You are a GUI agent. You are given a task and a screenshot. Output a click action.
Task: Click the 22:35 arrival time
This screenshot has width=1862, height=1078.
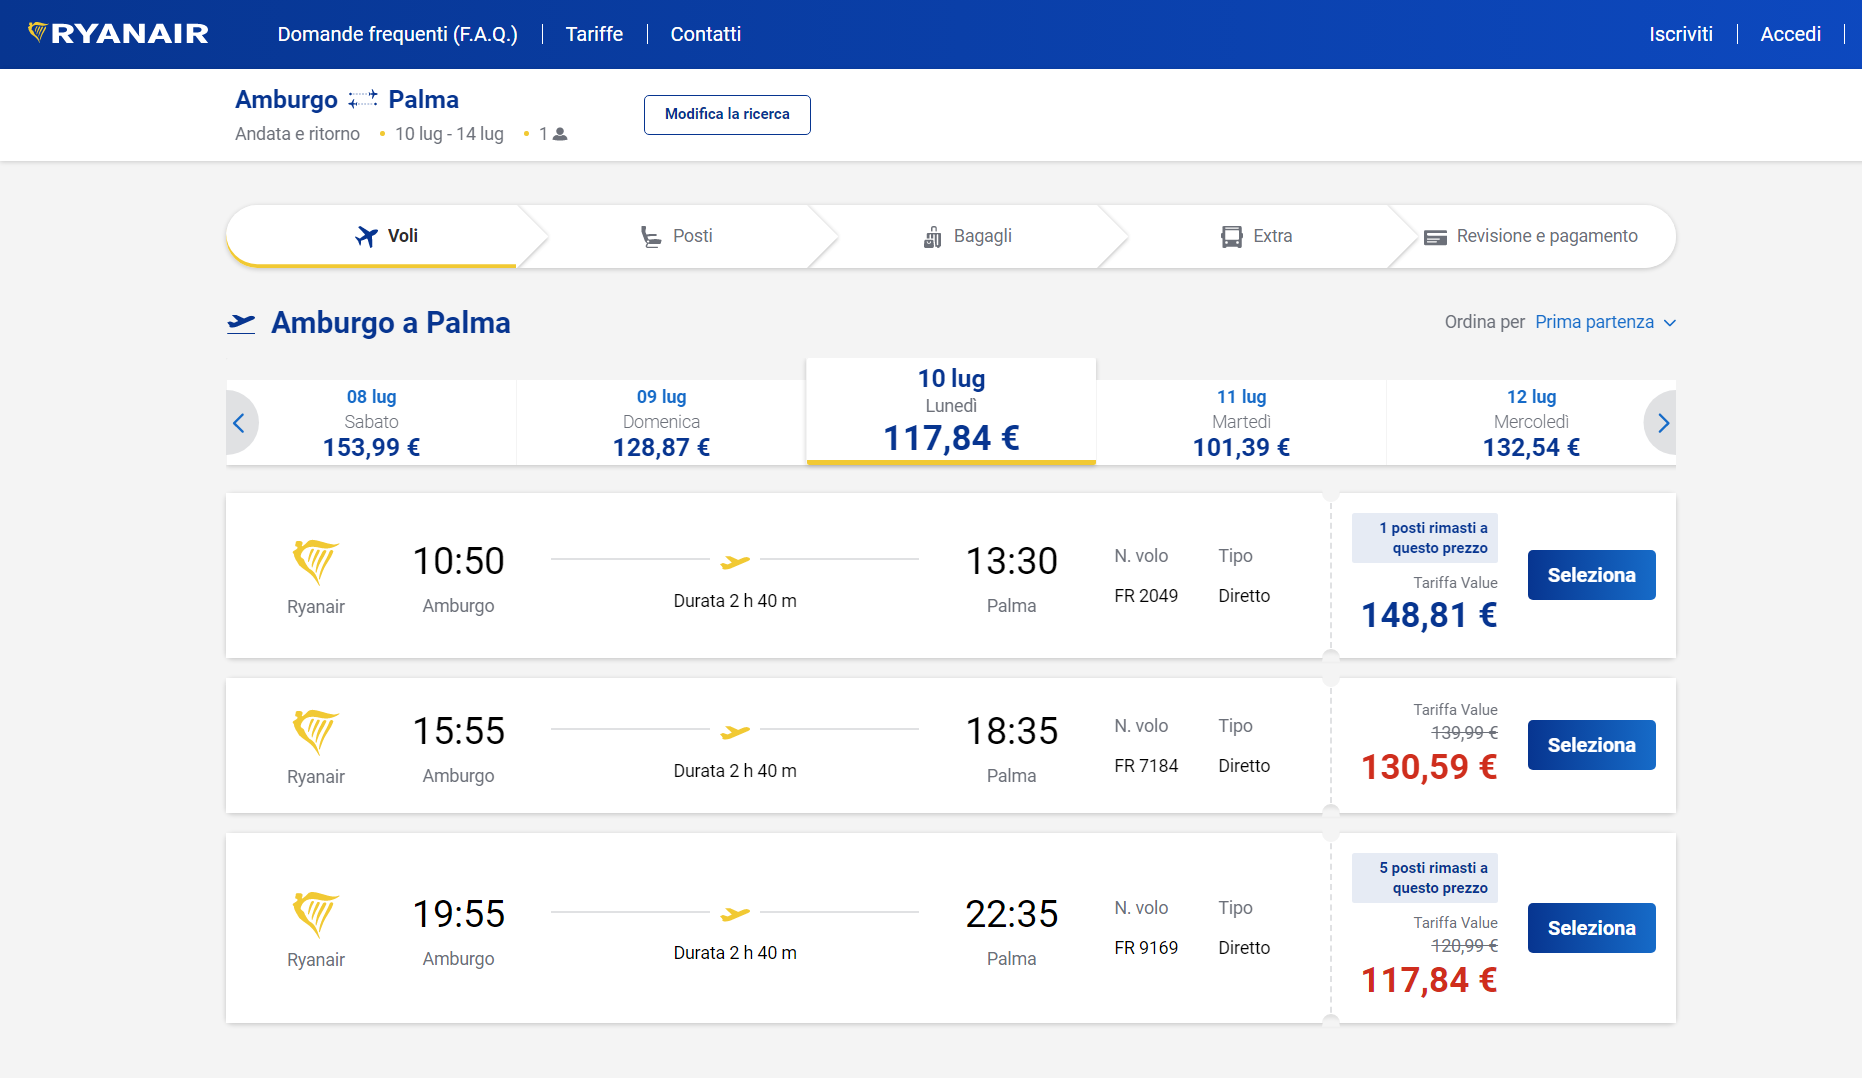(x=1011, y=914)
